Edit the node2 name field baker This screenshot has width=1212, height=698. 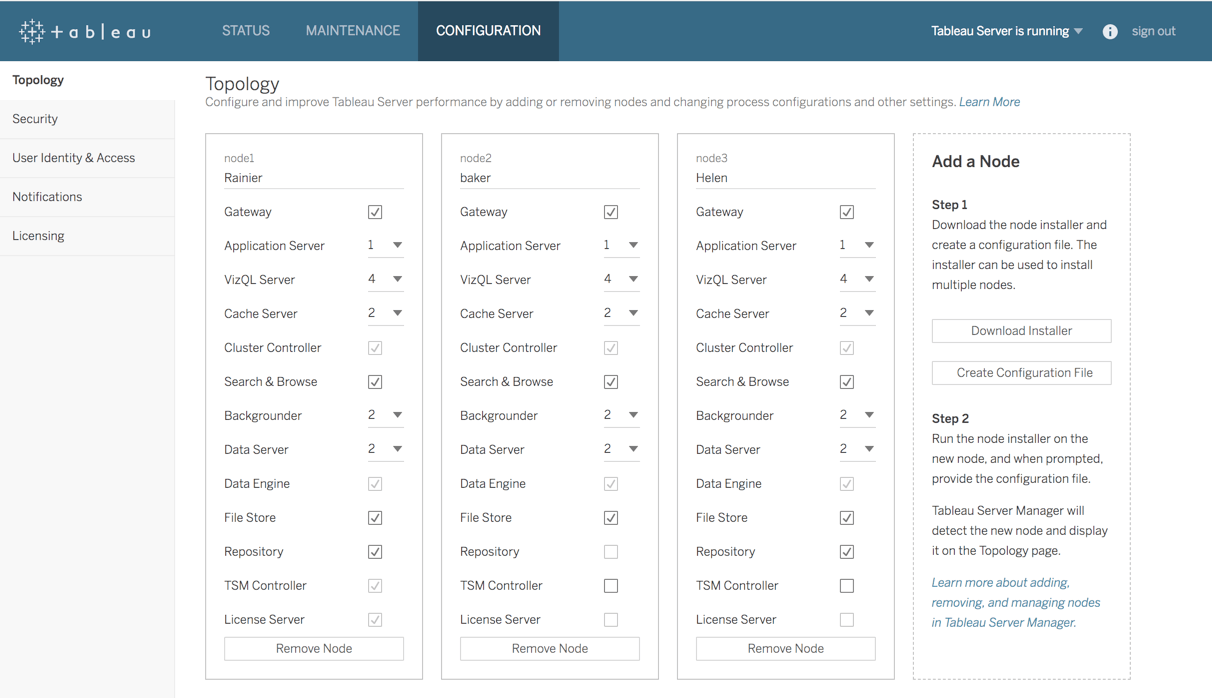coord(550,178)
